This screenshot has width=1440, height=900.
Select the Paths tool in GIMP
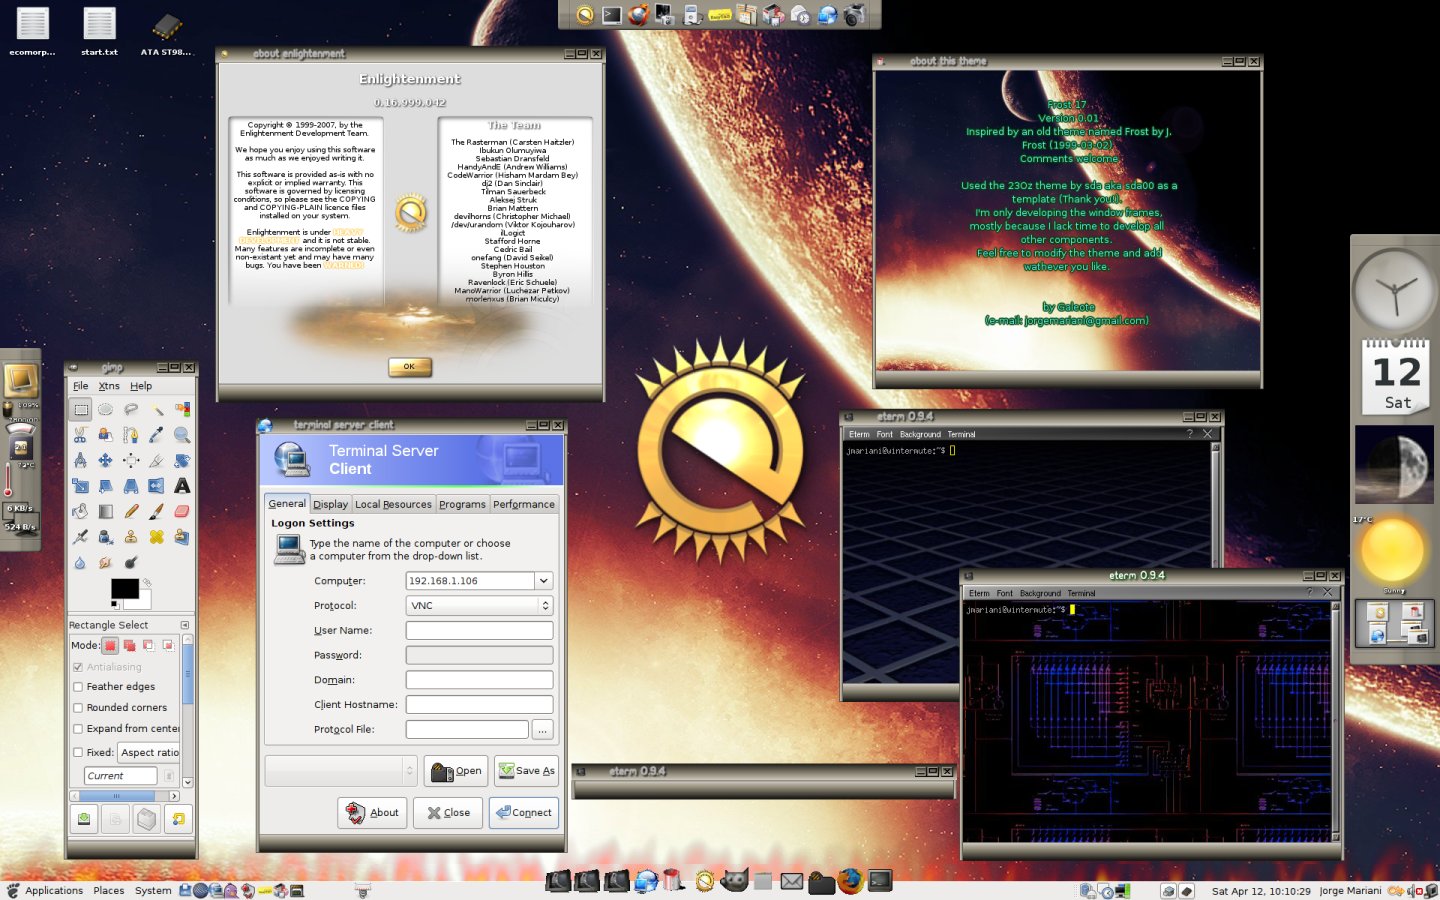point(131,435)
